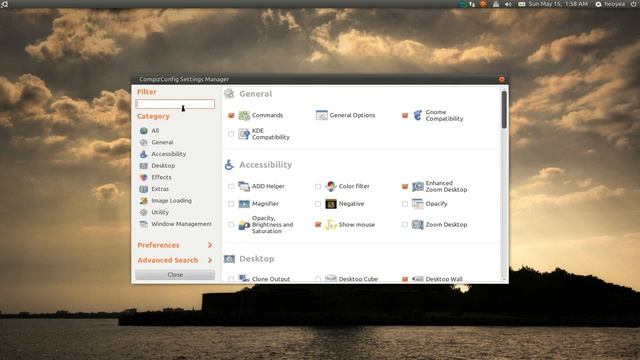Screen dimensions: 640x360
Task: Click the date and time clock
Action: 558,4
